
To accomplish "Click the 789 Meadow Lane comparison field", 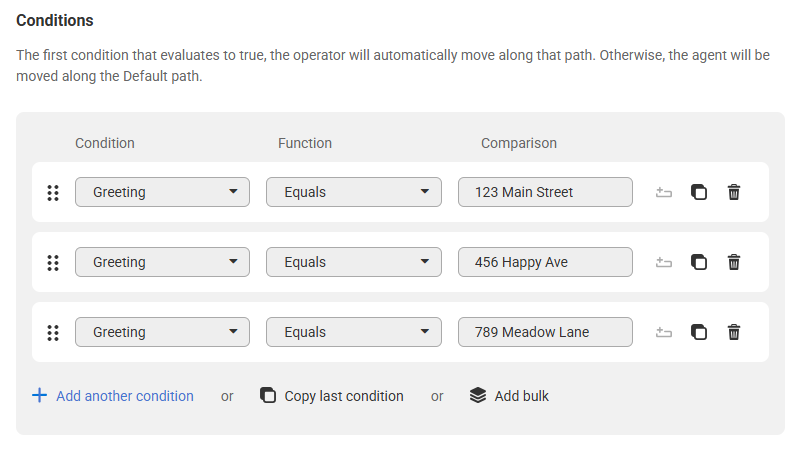I will pos(545,332).
